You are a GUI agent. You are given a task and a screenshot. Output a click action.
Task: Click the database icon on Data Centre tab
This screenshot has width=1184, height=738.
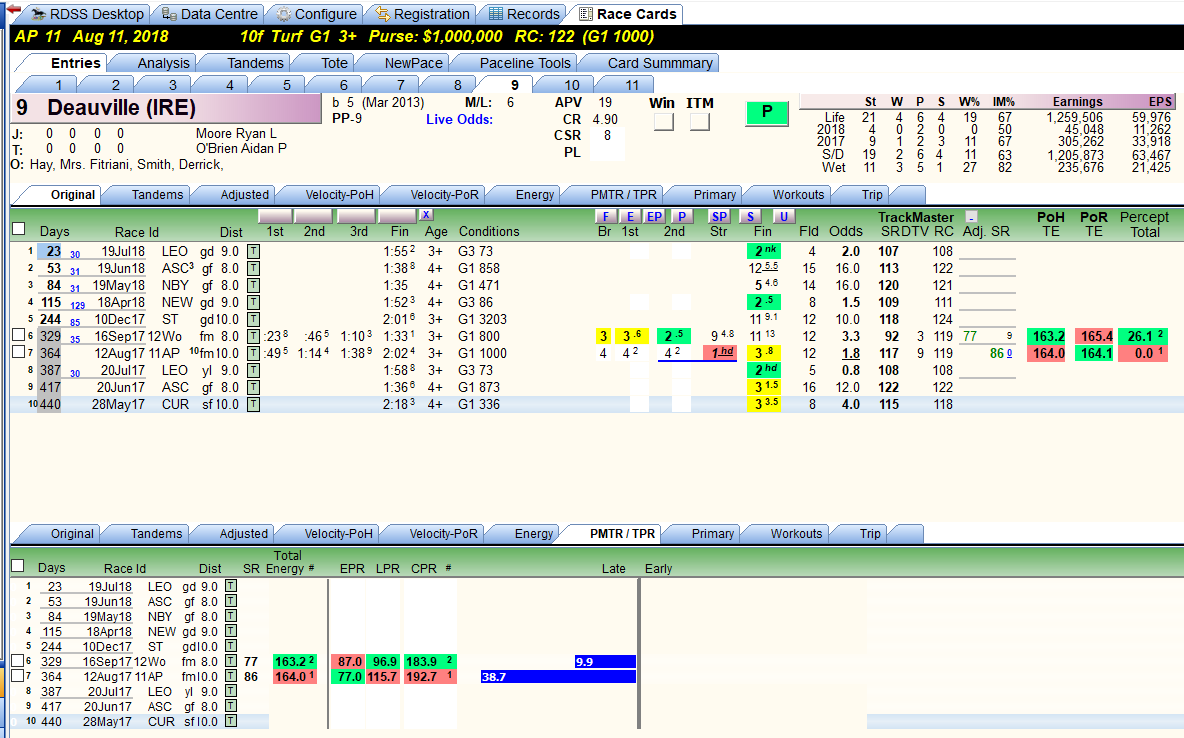pyautogui.click(x=169, y=14)
